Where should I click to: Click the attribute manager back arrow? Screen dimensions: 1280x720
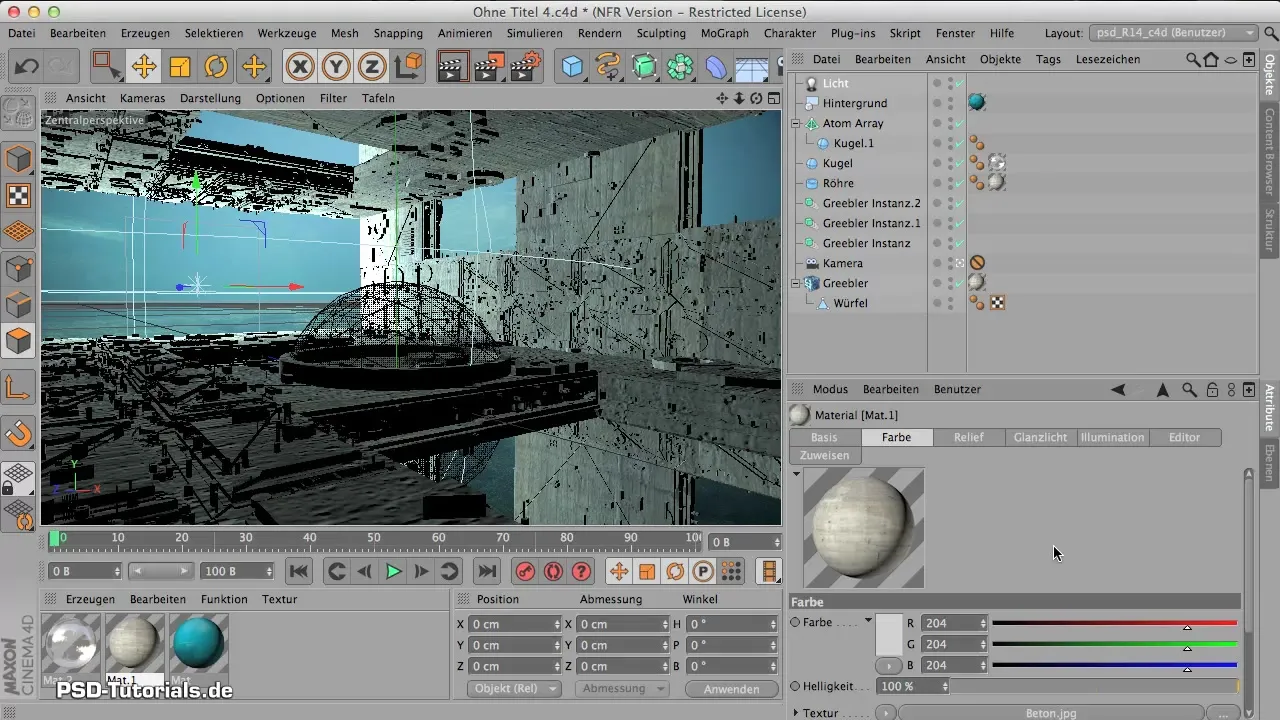click(x=1118, y=389)
